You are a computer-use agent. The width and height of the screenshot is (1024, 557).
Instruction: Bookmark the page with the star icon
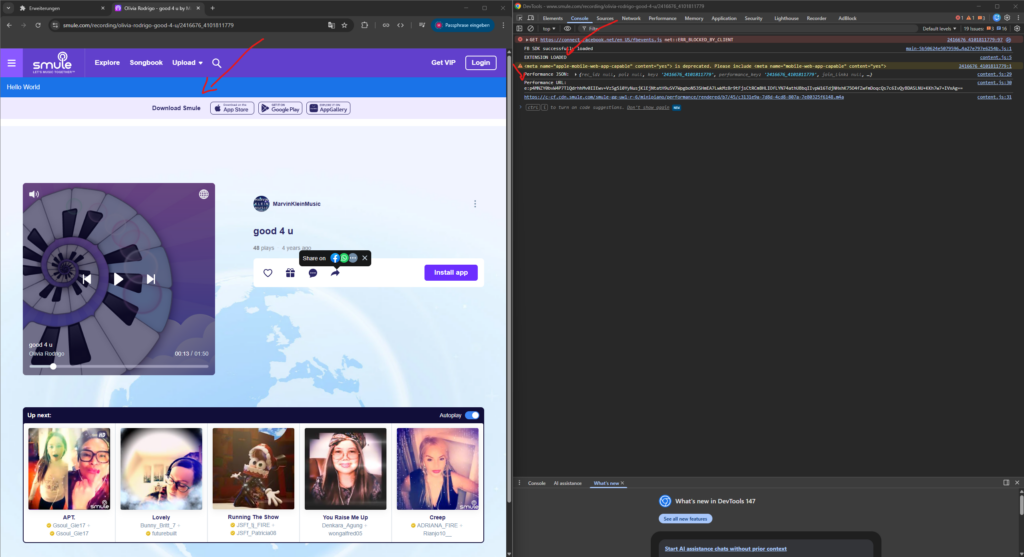click(x=346, y=25)
